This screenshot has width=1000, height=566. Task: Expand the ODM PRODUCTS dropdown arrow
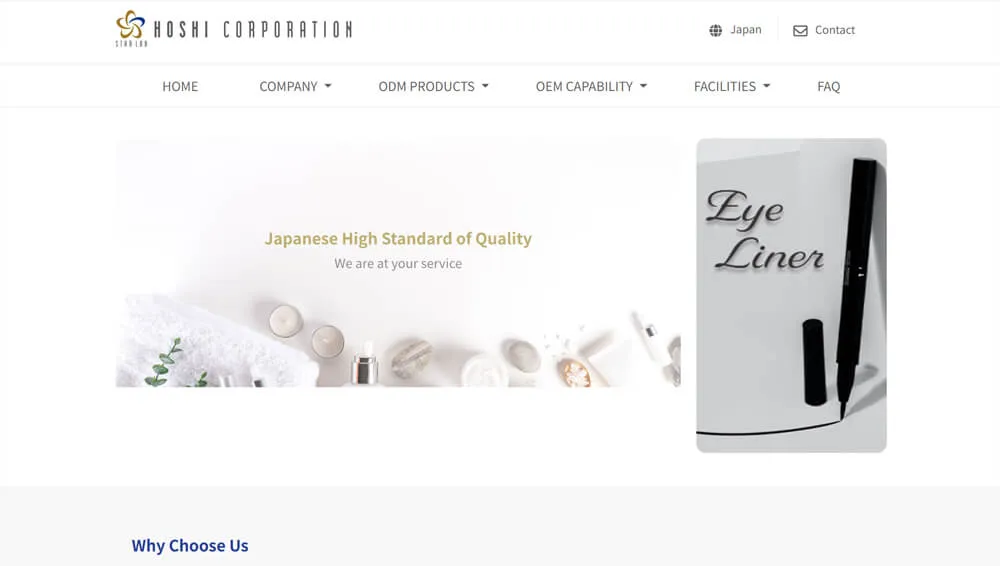[x=485, y=86]
